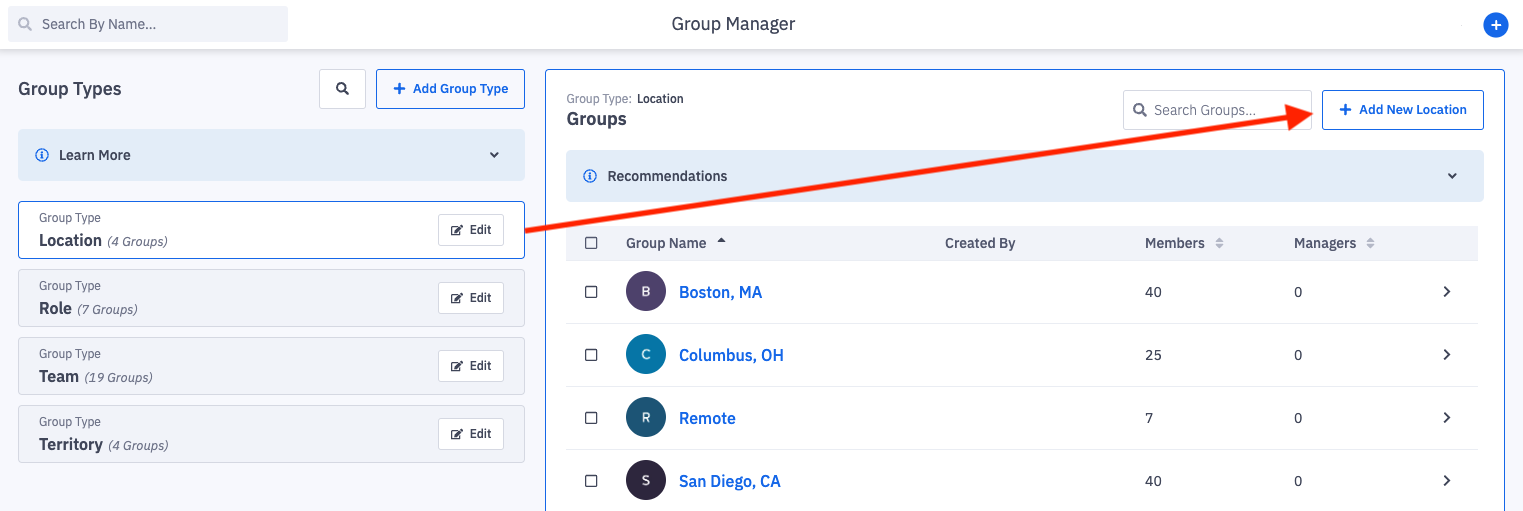
Task: Click Add New Location button
Action: point(1403,110)
